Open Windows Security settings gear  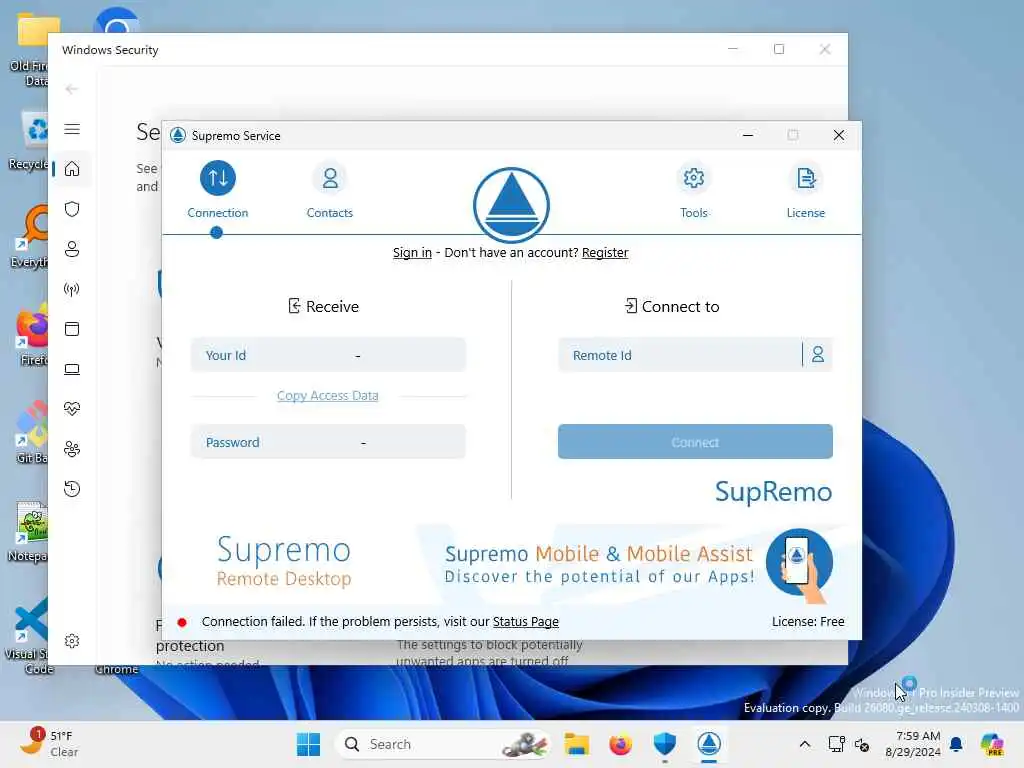(72, 641)
